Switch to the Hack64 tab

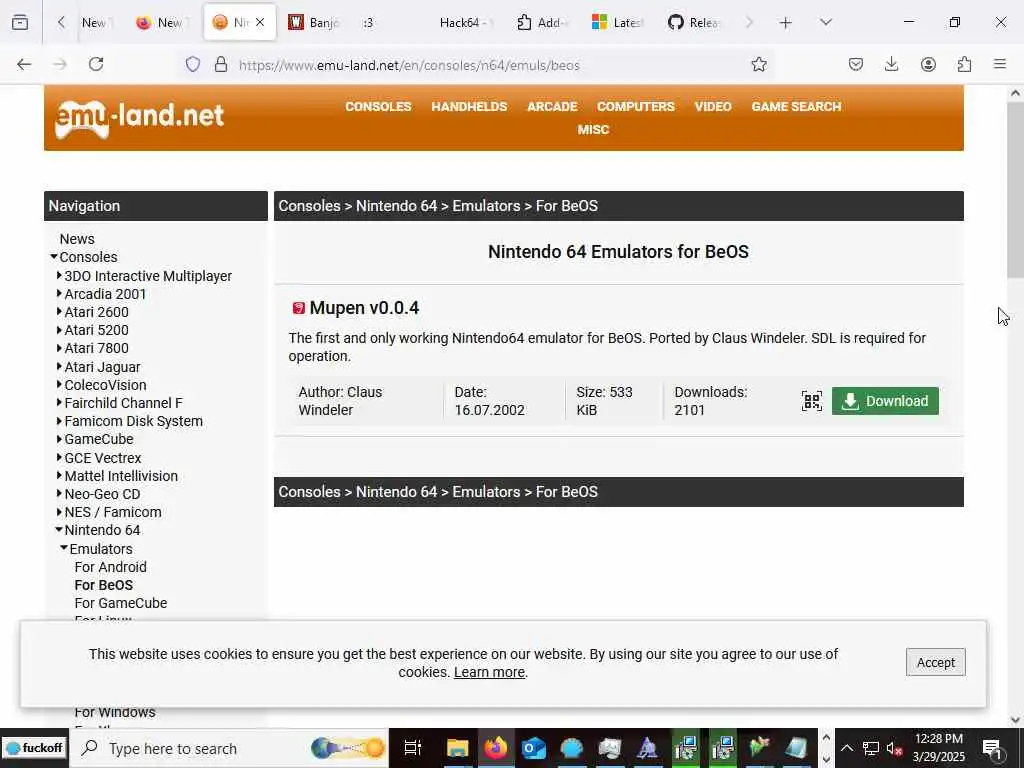coord(464,23)
